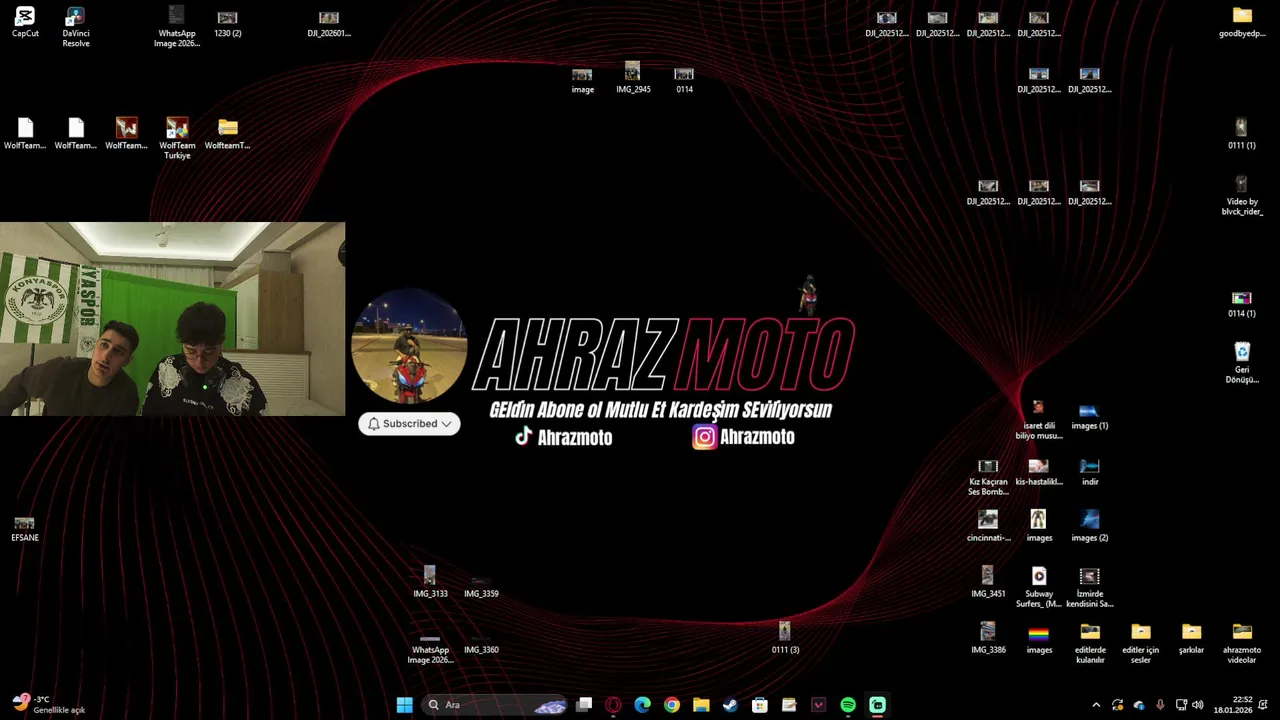
Task: Select the 0114 desktop file
Action: click(684, 79)
